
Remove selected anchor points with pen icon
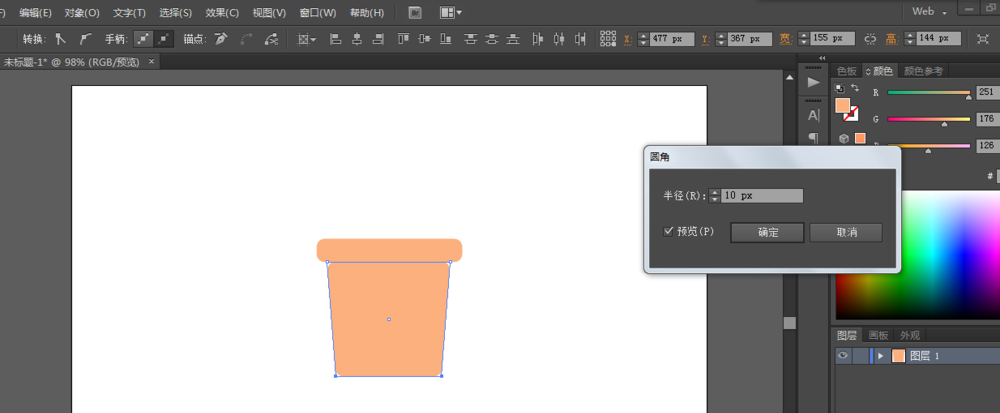tap(221, 40)
